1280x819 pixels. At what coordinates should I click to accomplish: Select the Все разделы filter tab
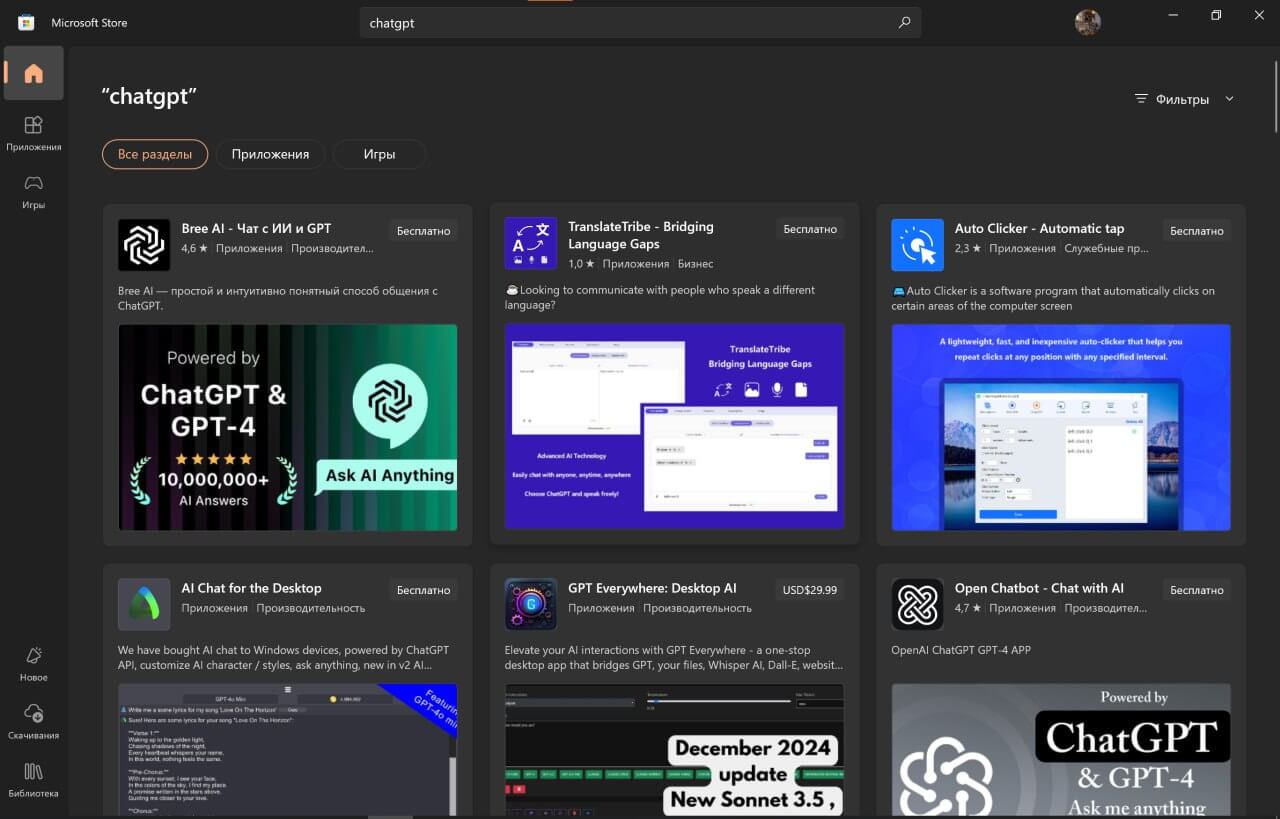tap(155, 154)
